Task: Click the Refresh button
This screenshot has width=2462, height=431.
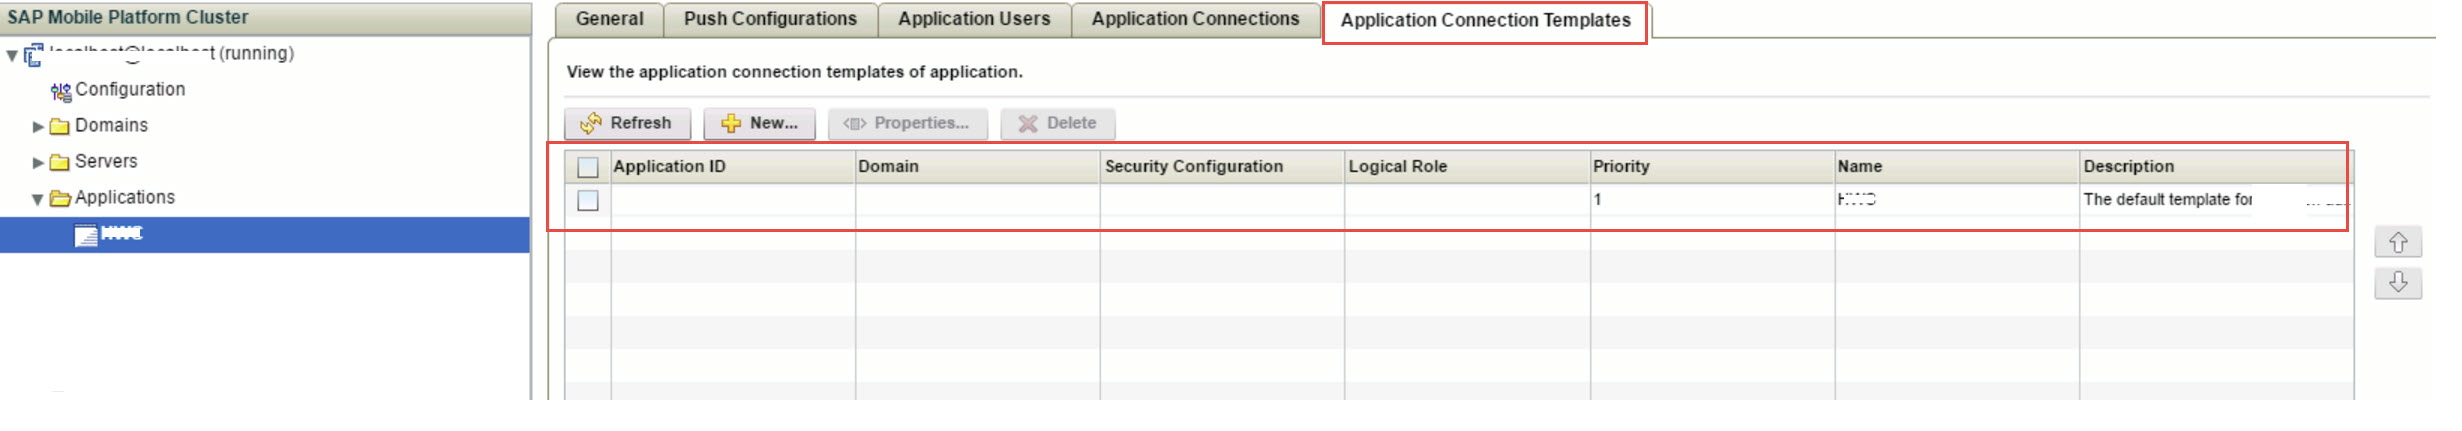Action: tap(627, 124)
